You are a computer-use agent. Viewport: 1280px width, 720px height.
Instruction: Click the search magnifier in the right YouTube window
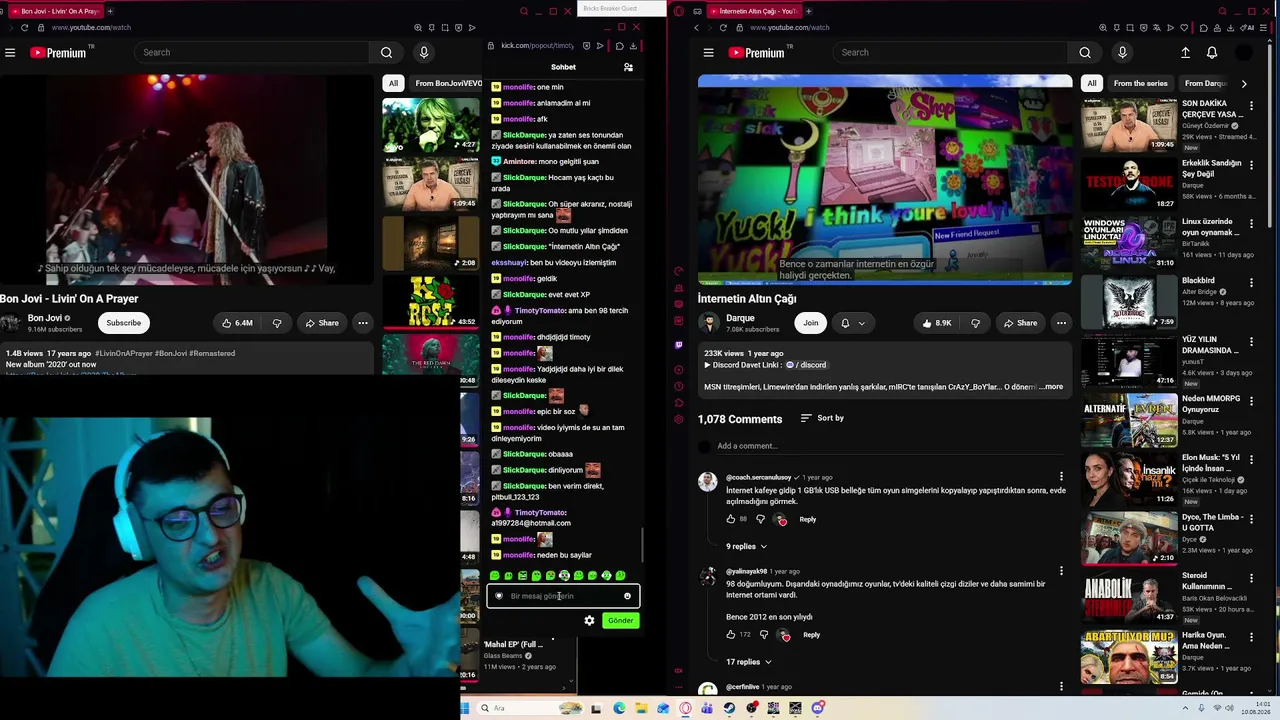pyautogui.click(x=1085, y=52)
